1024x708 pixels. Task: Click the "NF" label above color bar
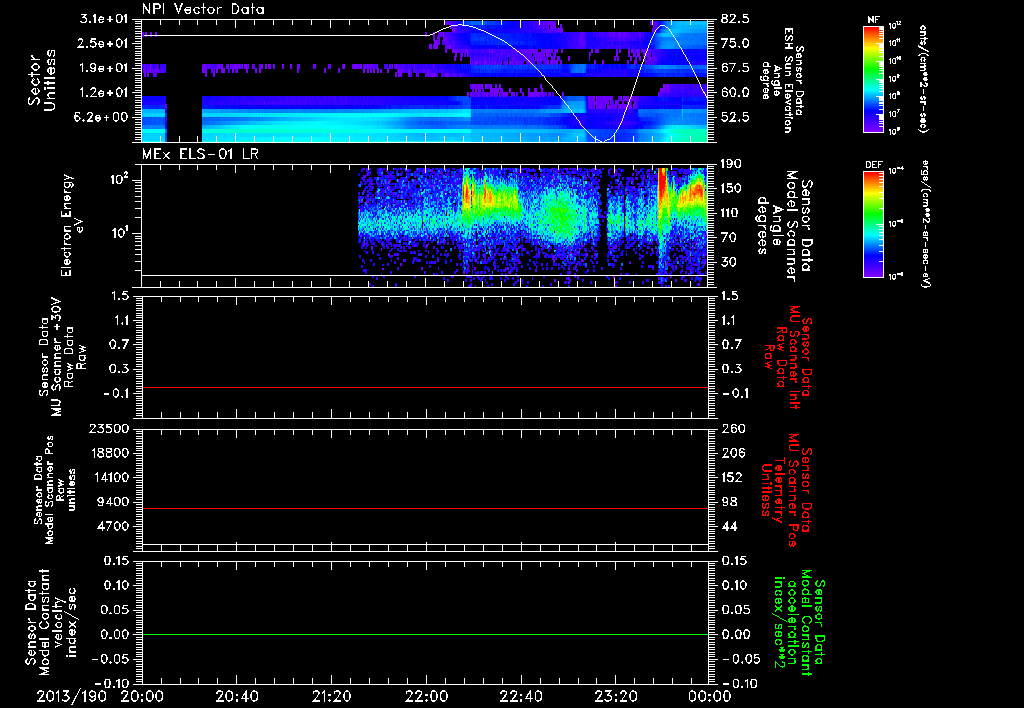coord(874,20)
